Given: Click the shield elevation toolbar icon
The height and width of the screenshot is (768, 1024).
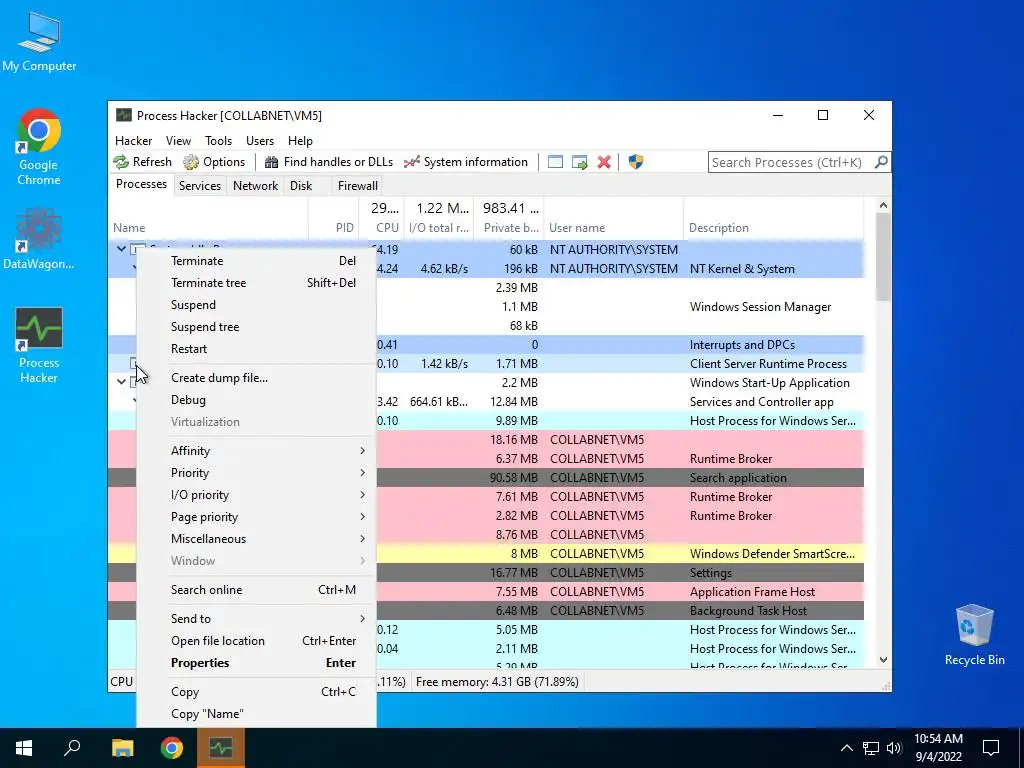Looking at the screenshot, I should click(635, 162).
